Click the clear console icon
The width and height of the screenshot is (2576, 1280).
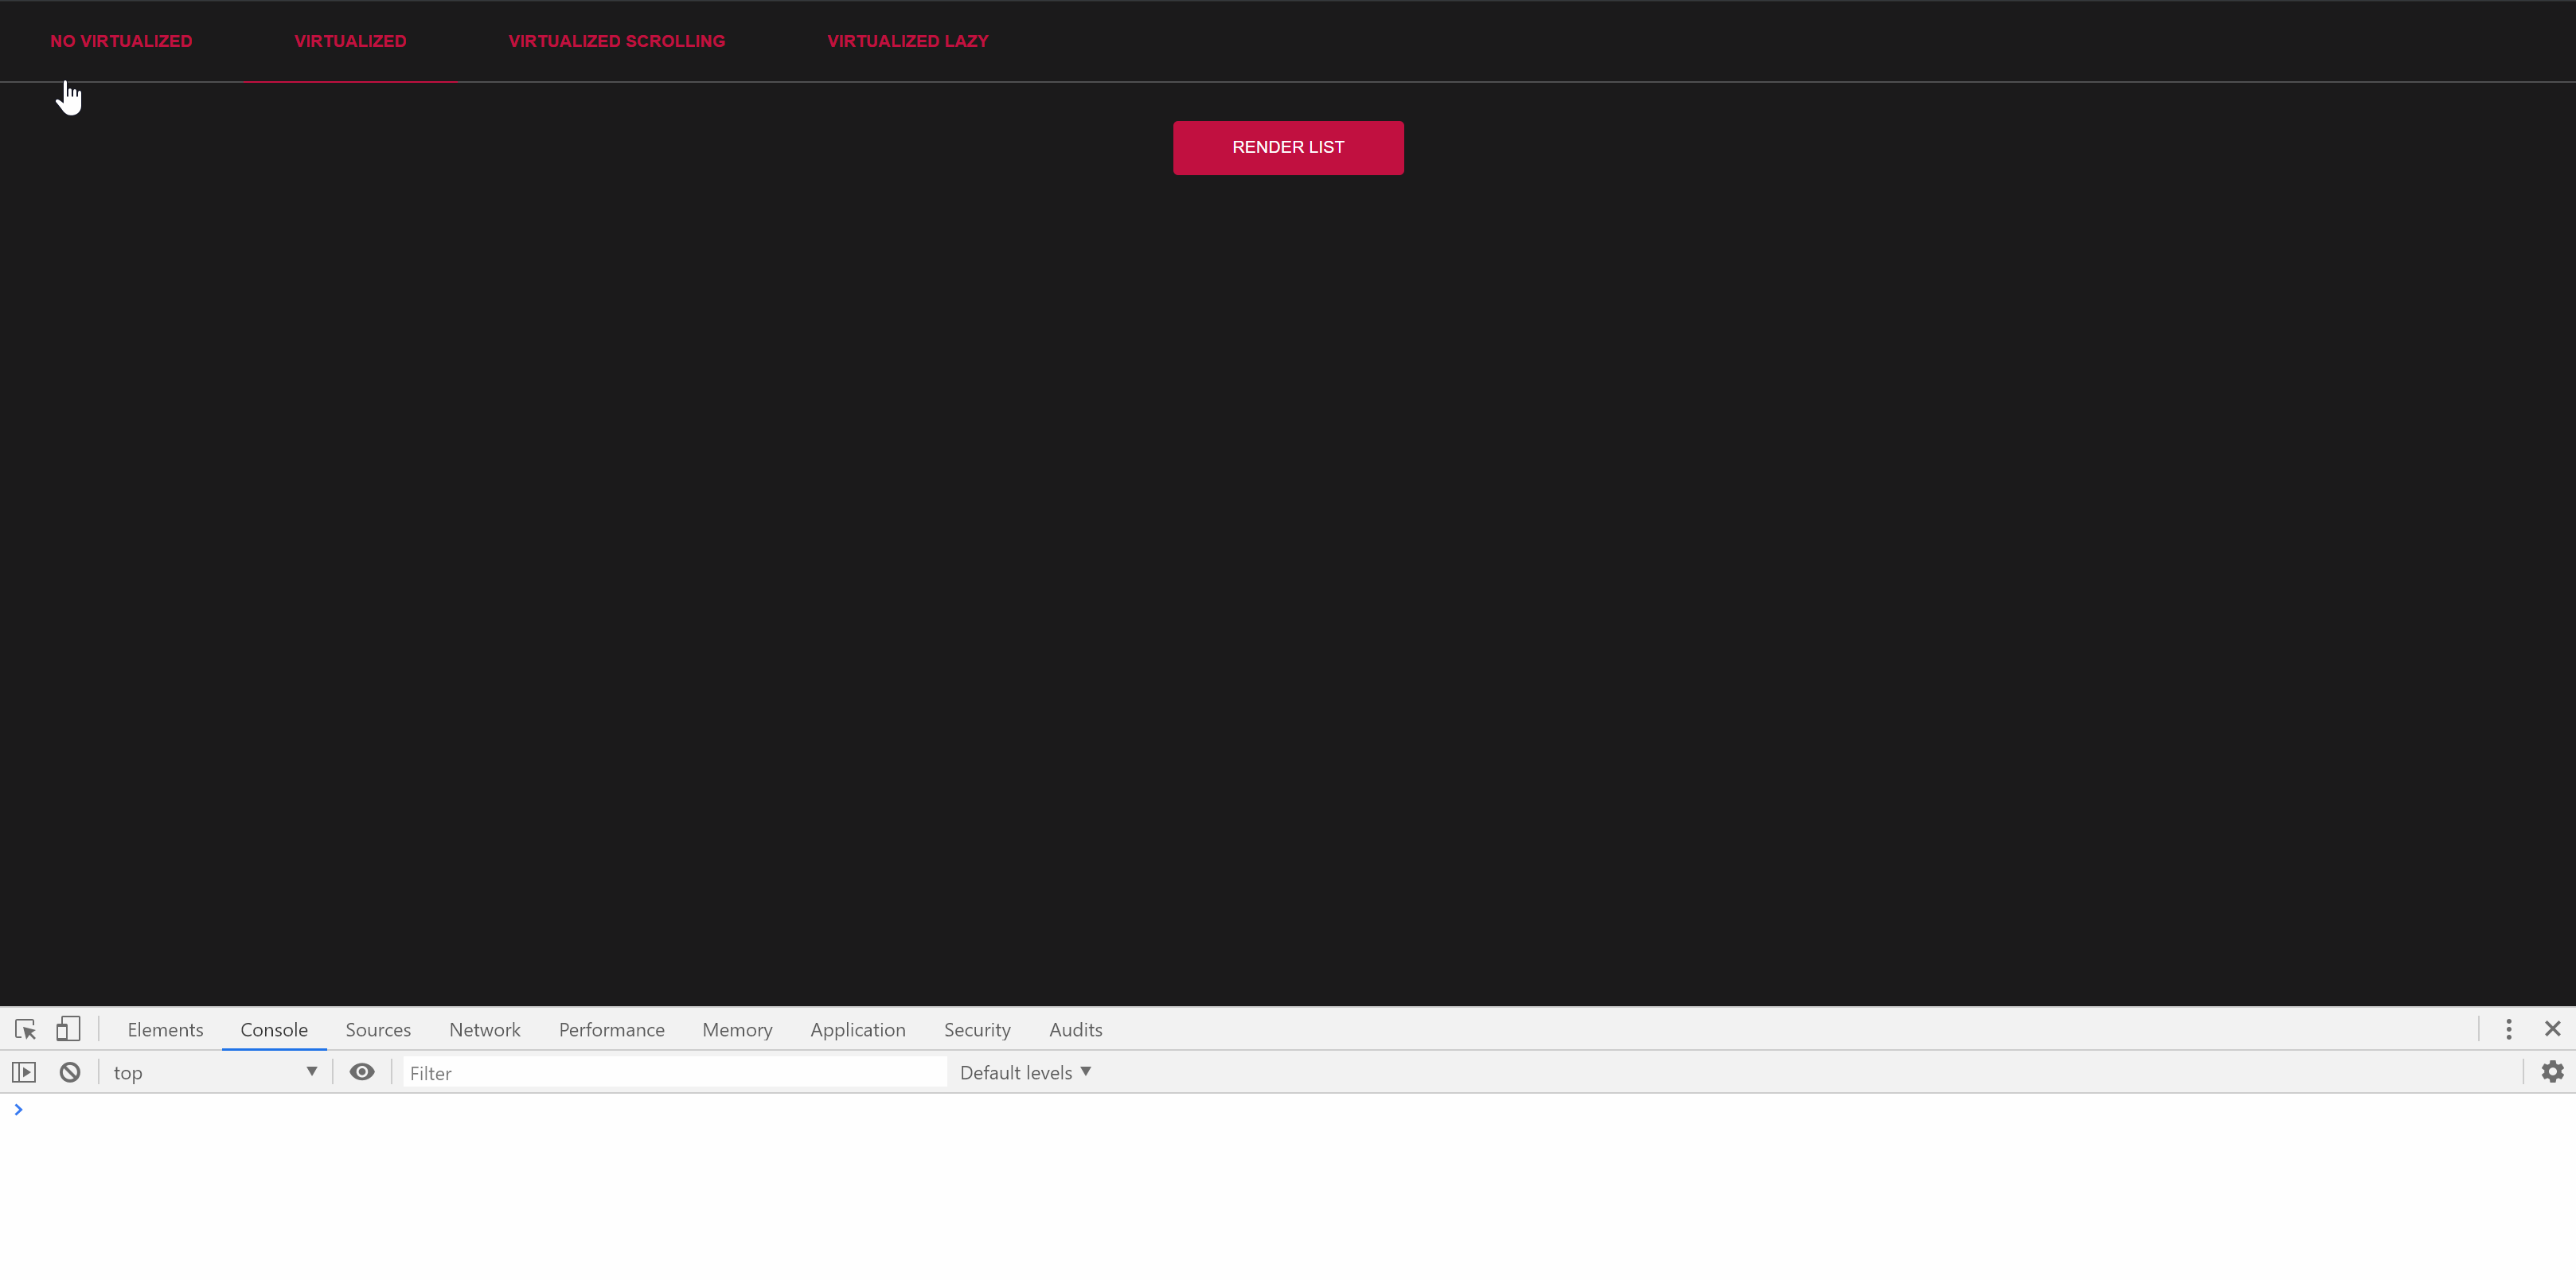click(71, 1071)
